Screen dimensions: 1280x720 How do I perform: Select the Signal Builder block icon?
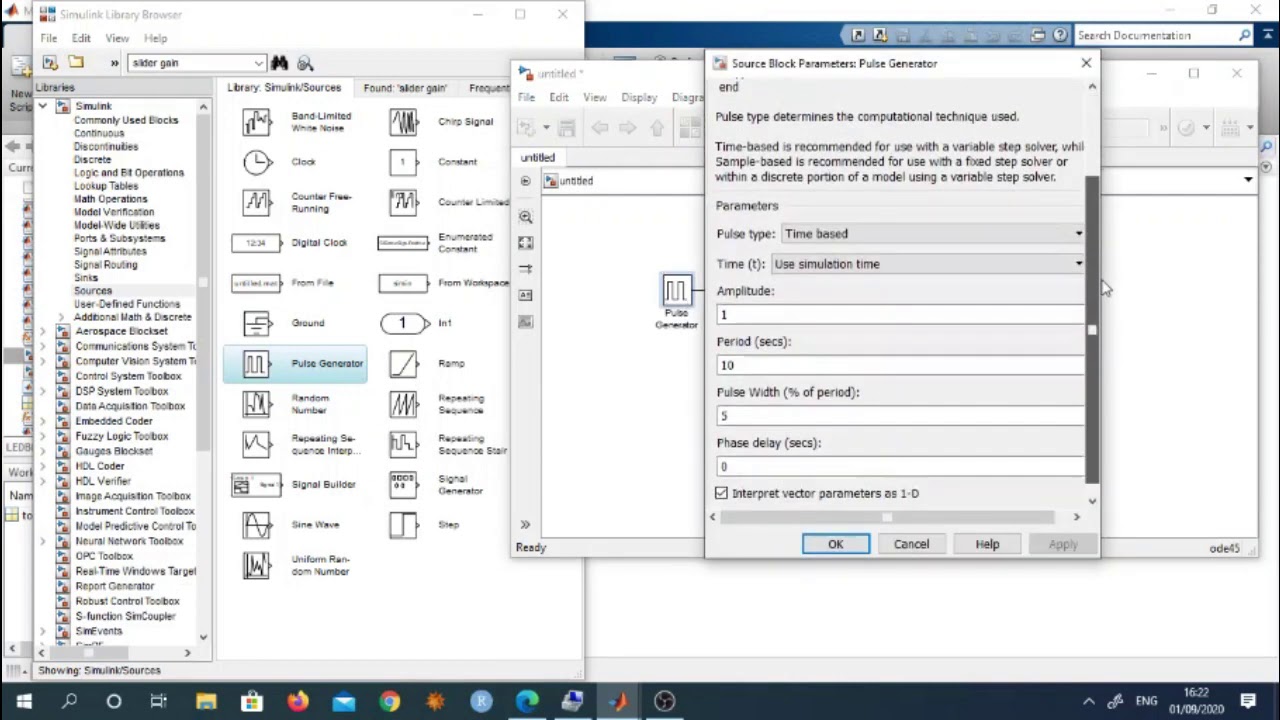256,485
